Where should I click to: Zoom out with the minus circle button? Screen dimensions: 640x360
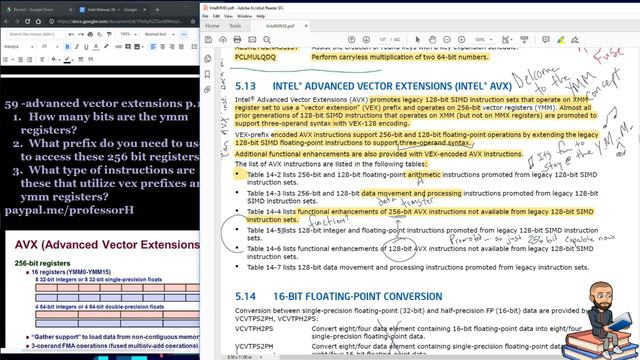pyautogui.click(x=447, y=40)
